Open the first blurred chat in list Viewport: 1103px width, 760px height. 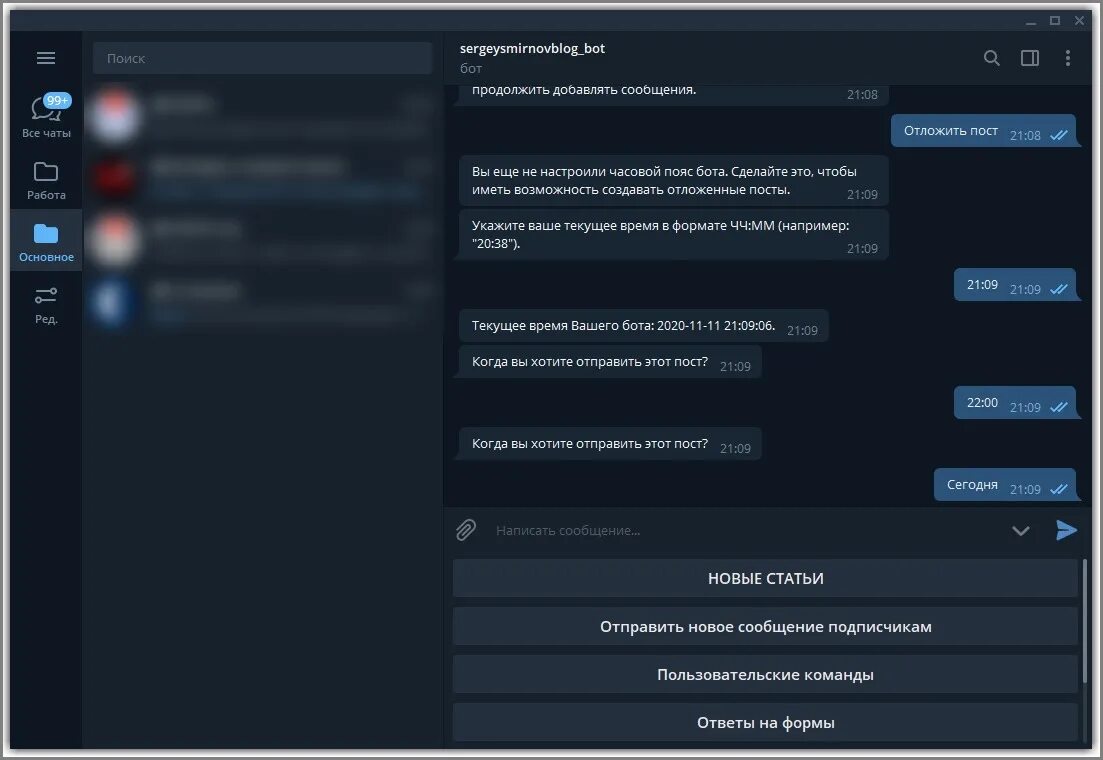(262, 115)
